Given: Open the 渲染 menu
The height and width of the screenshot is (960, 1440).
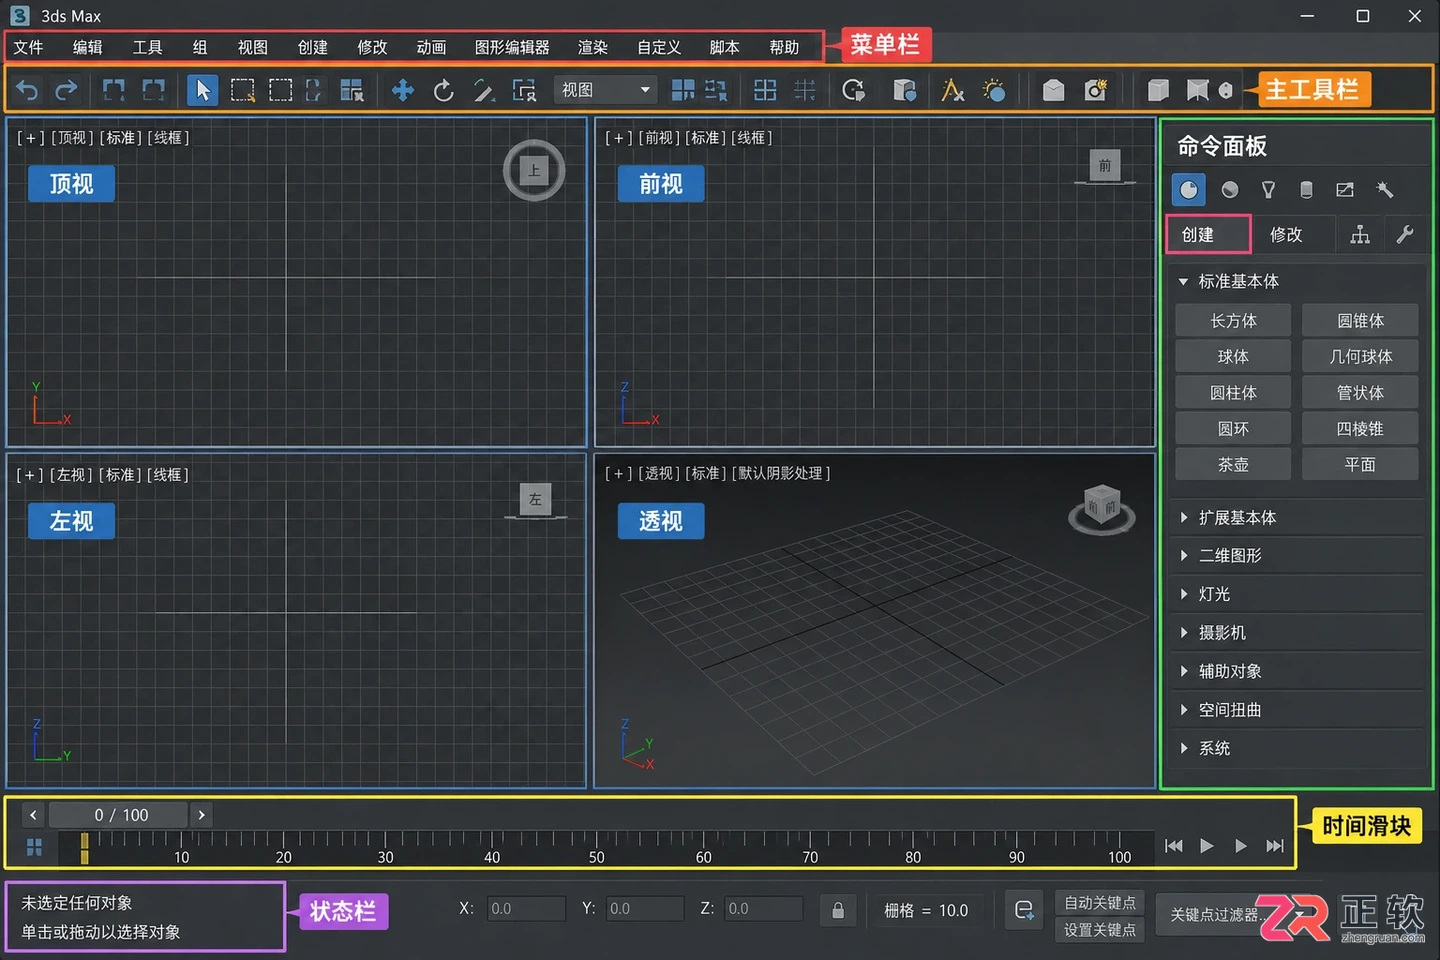Looking at the screenshot, I should (x=593, y=47).
